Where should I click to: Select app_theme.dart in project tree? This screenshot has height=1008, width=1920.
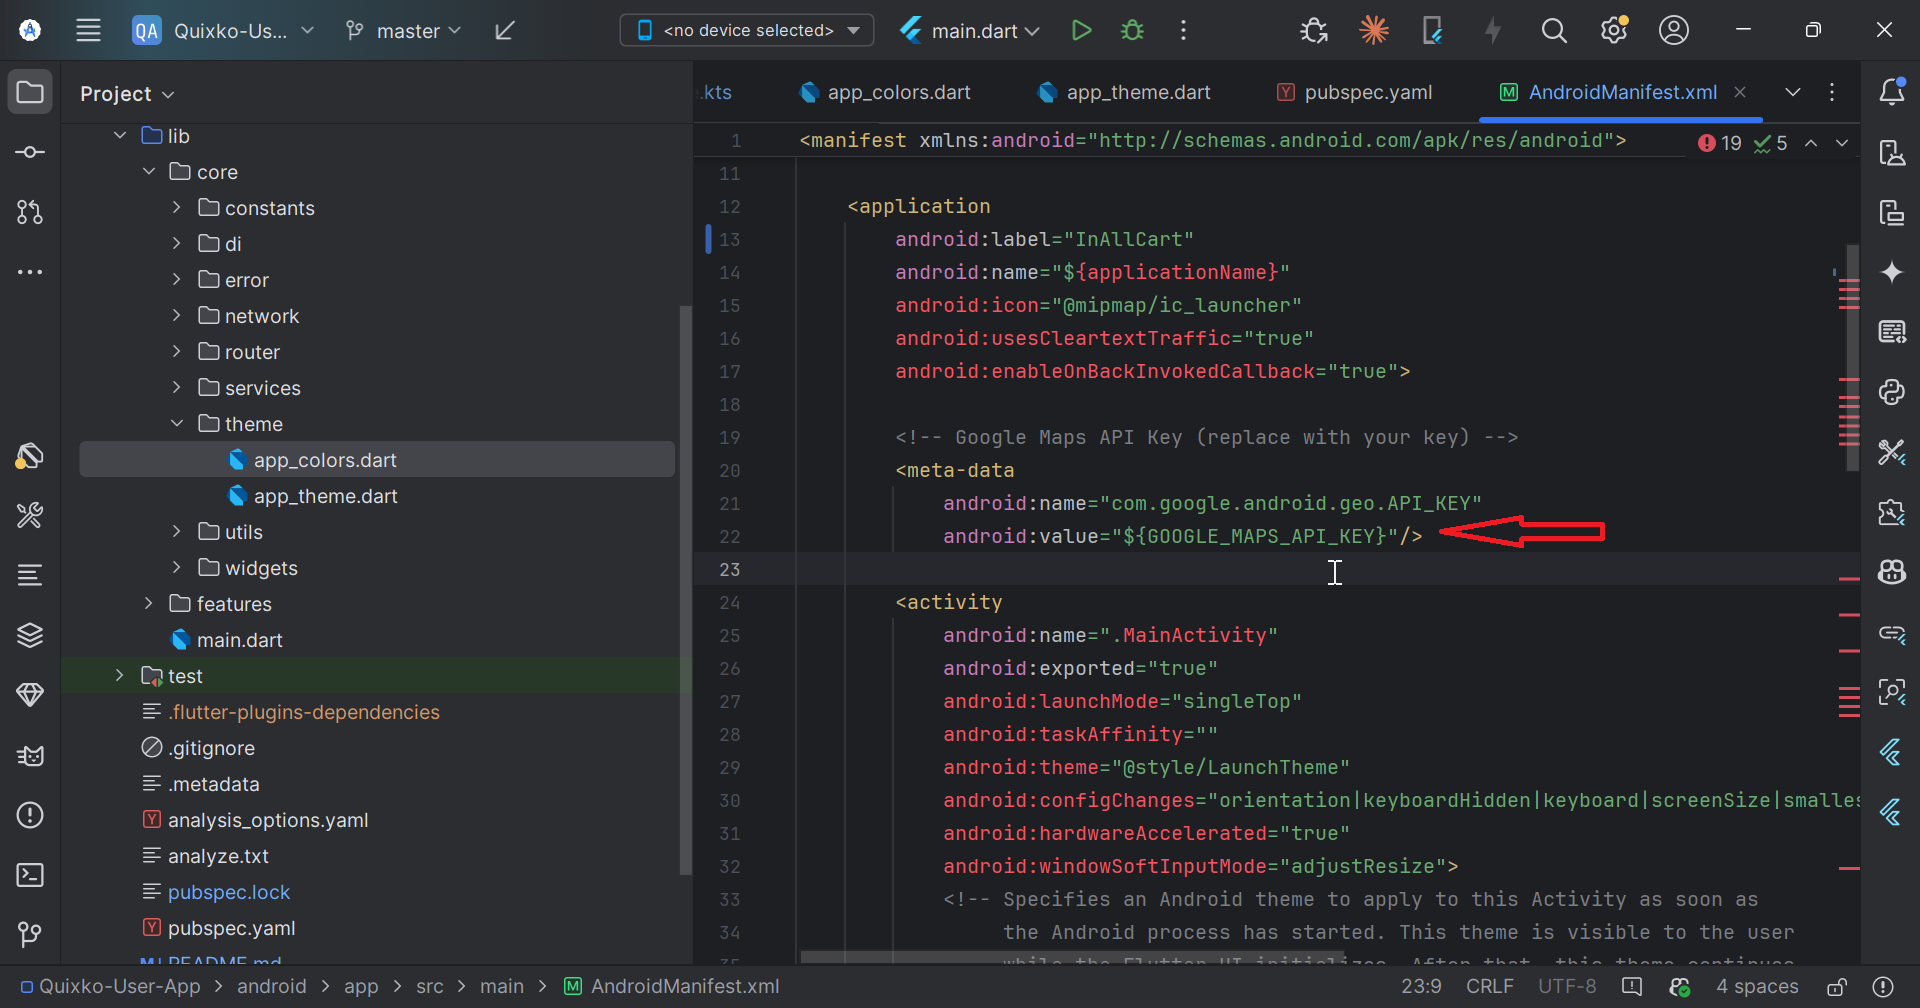tap(325, 496)
